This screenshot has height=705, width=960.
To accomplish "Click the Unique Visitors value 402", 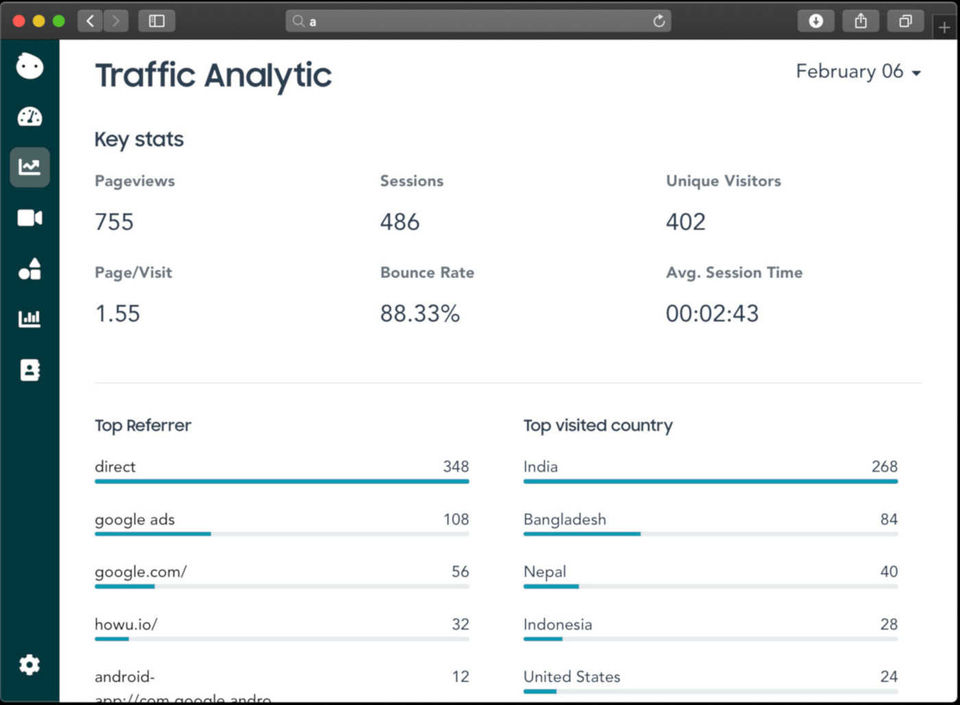I will tap(686, 222).
